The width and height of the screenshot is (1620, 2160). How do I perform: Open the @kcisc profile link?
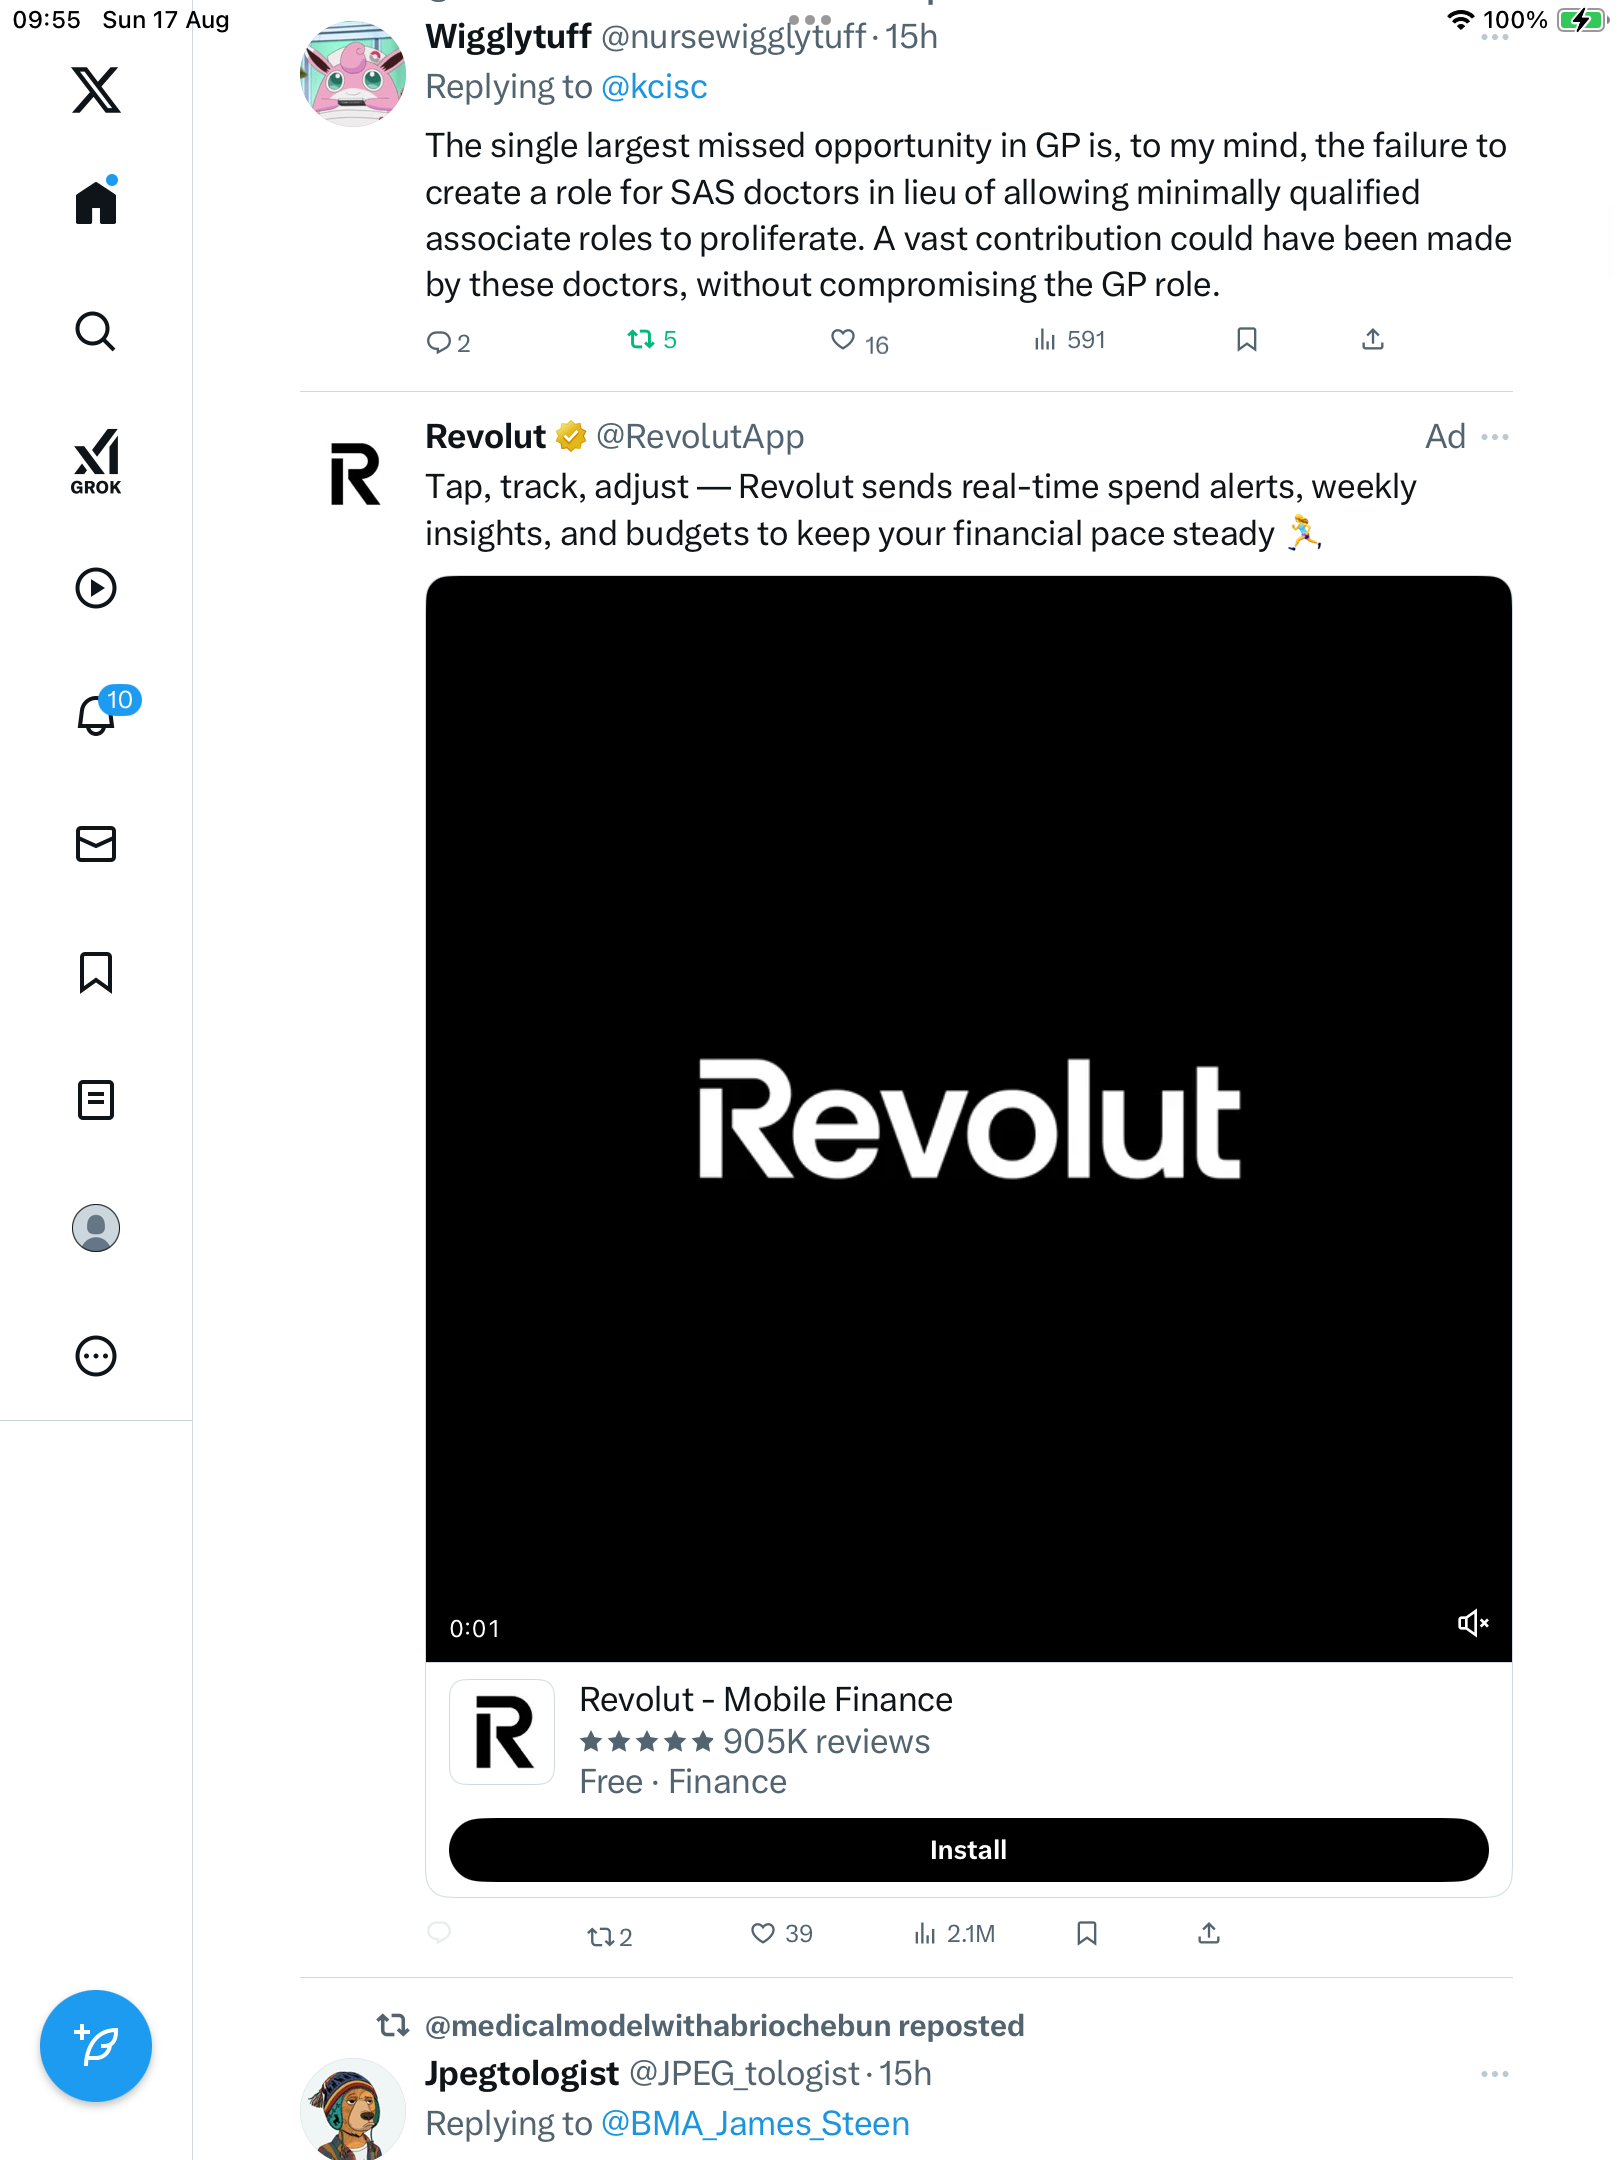click(654, 87)
